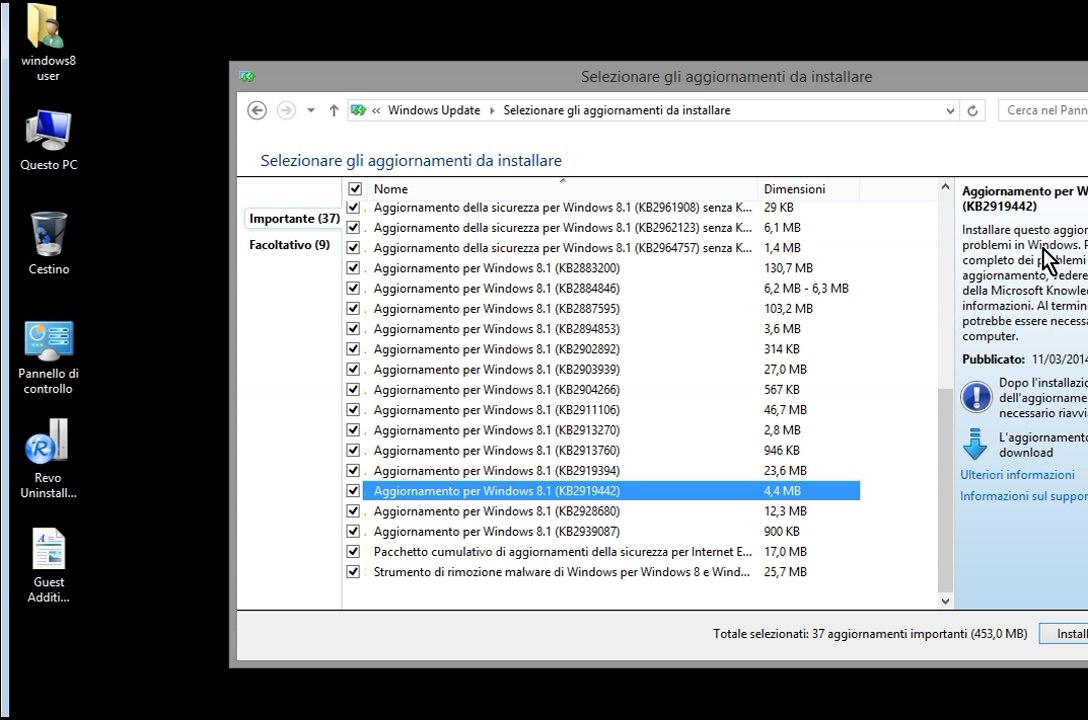
Task: Select the Cestino recycle bin icon
Action: click(49, 243)
